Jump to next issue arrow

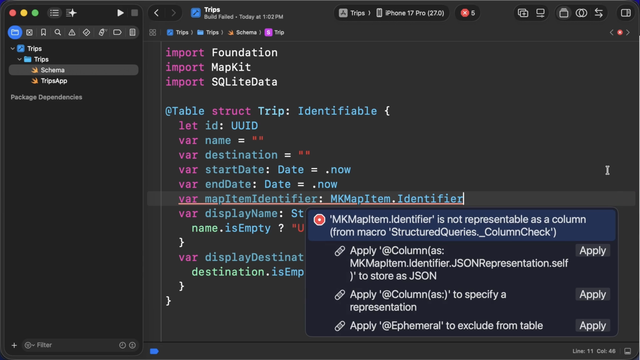tap(628, 32)
